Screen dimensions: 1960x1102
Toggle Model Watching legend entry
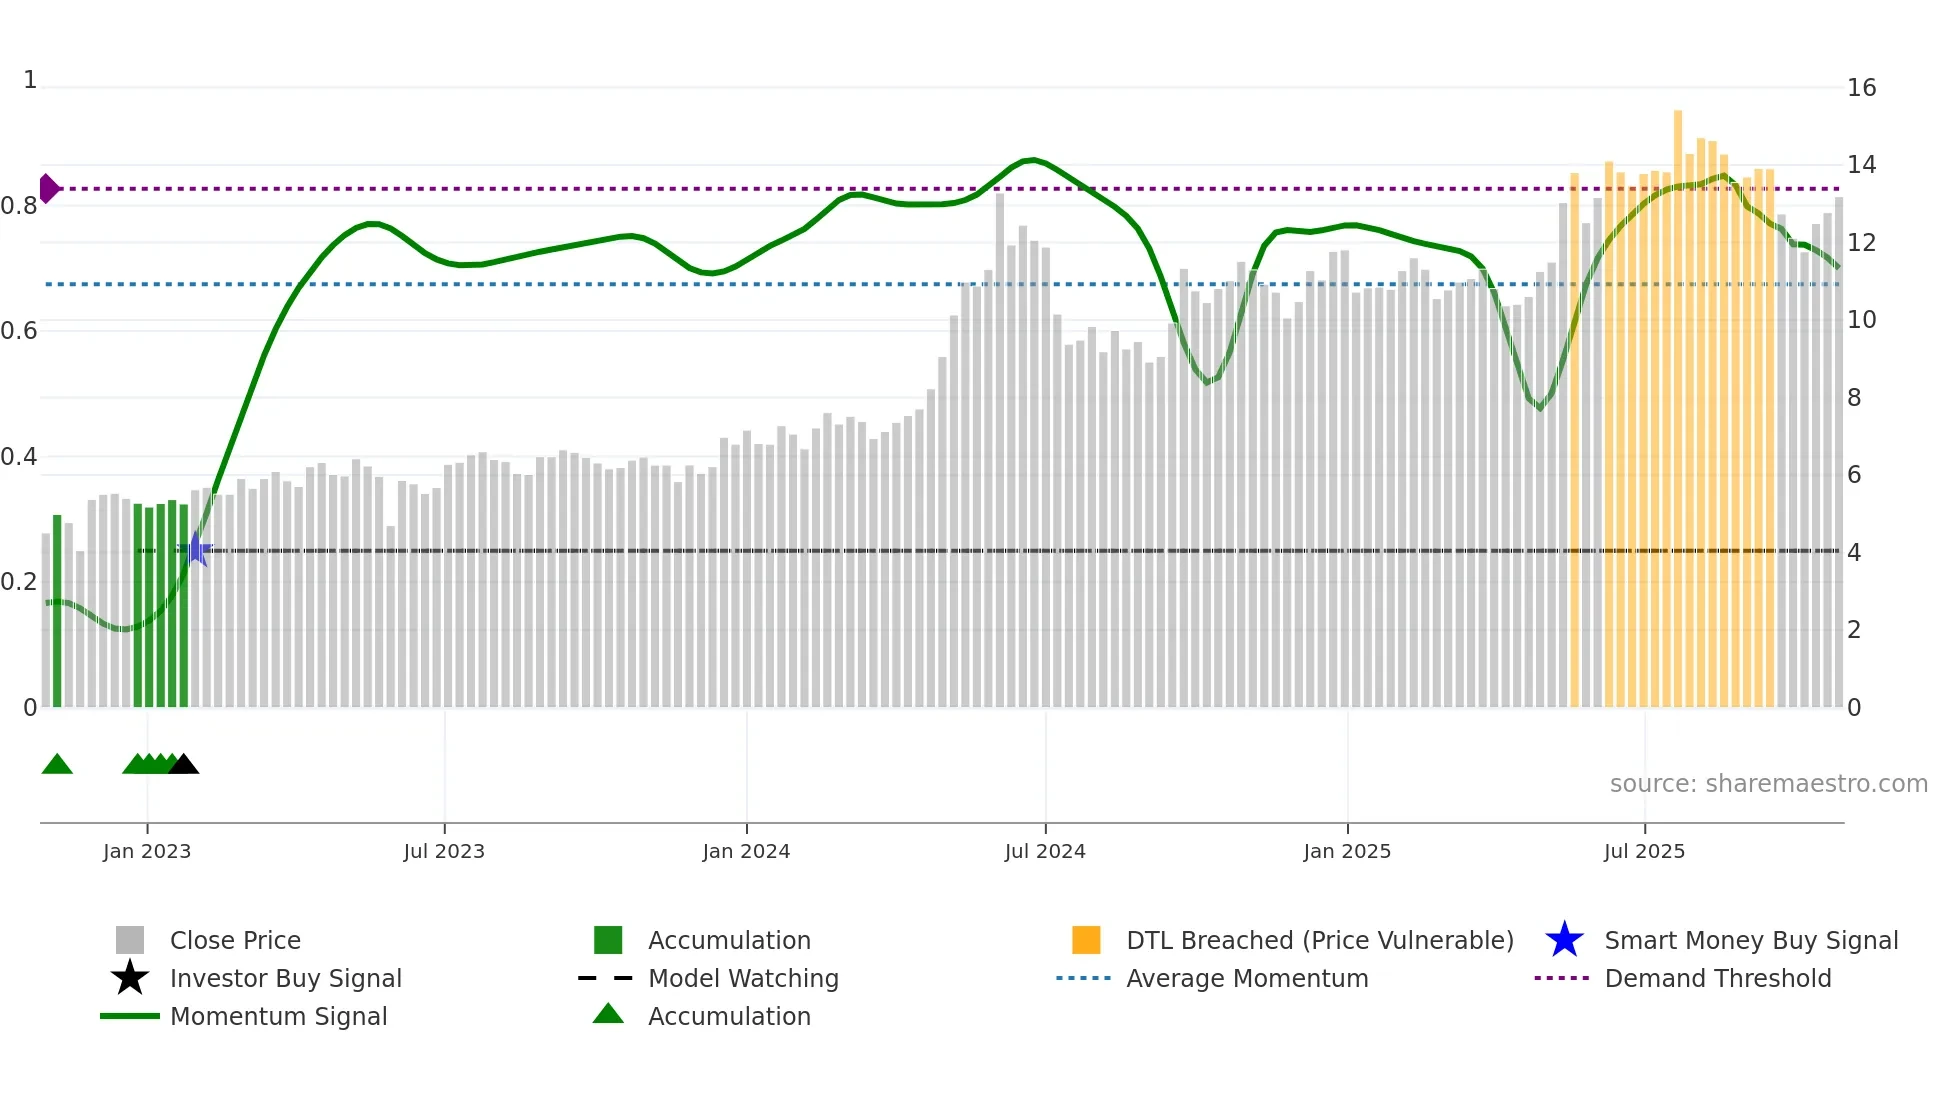pos(743,978)
